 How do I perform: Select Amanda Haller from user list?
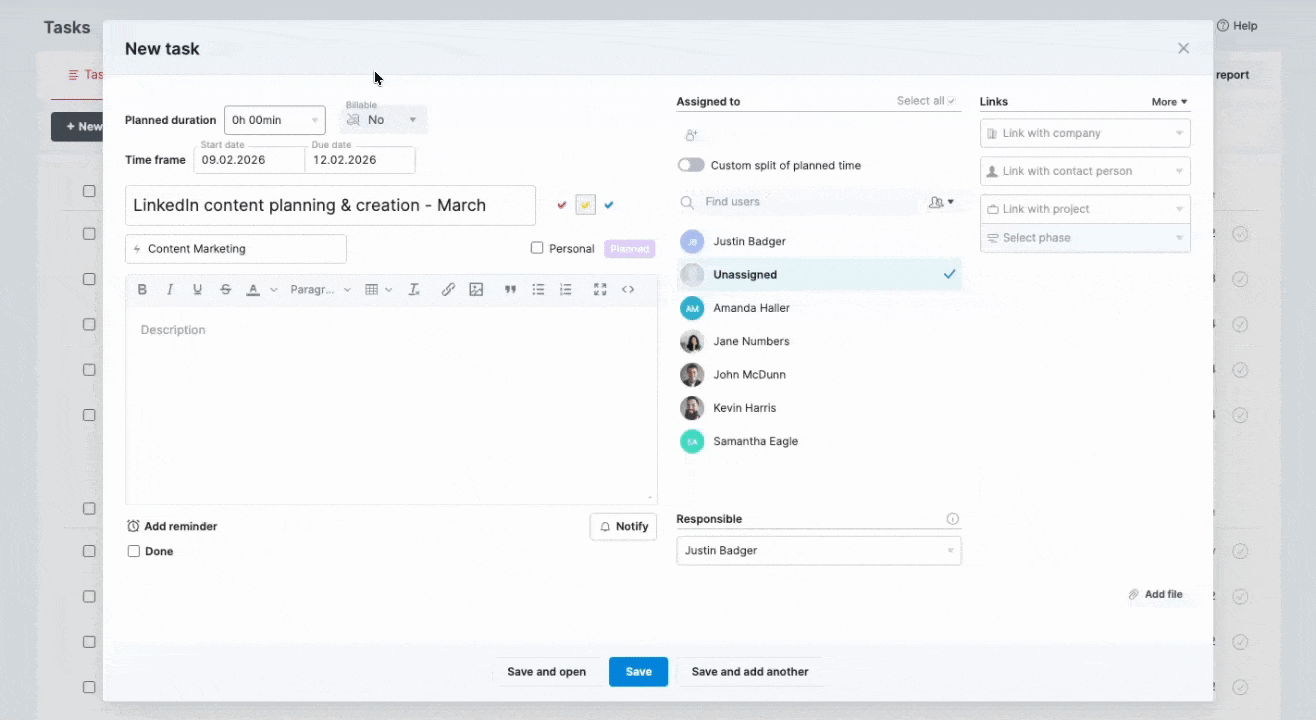click(x=819, y=308)
